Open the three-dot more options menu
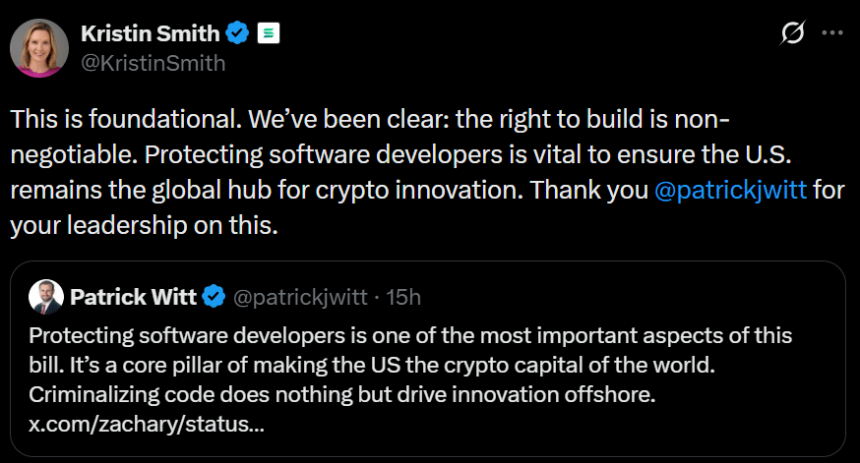This screenshot has height=463, width=860. tap(832, 33)
